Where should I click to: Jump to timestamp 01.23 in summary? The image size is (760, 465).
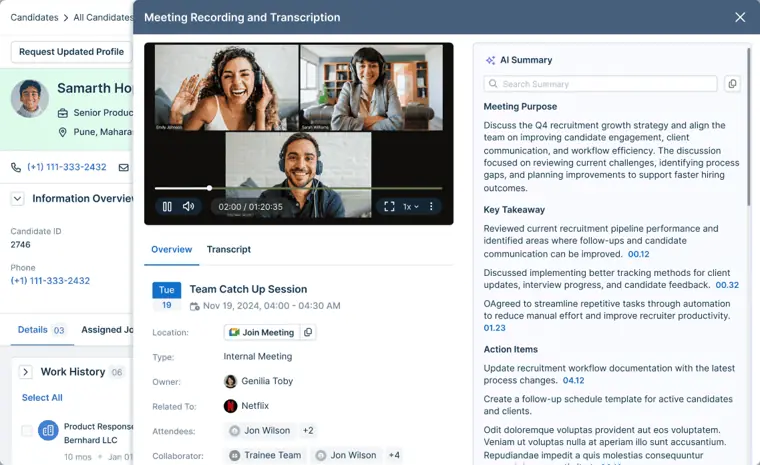[494, 328]
